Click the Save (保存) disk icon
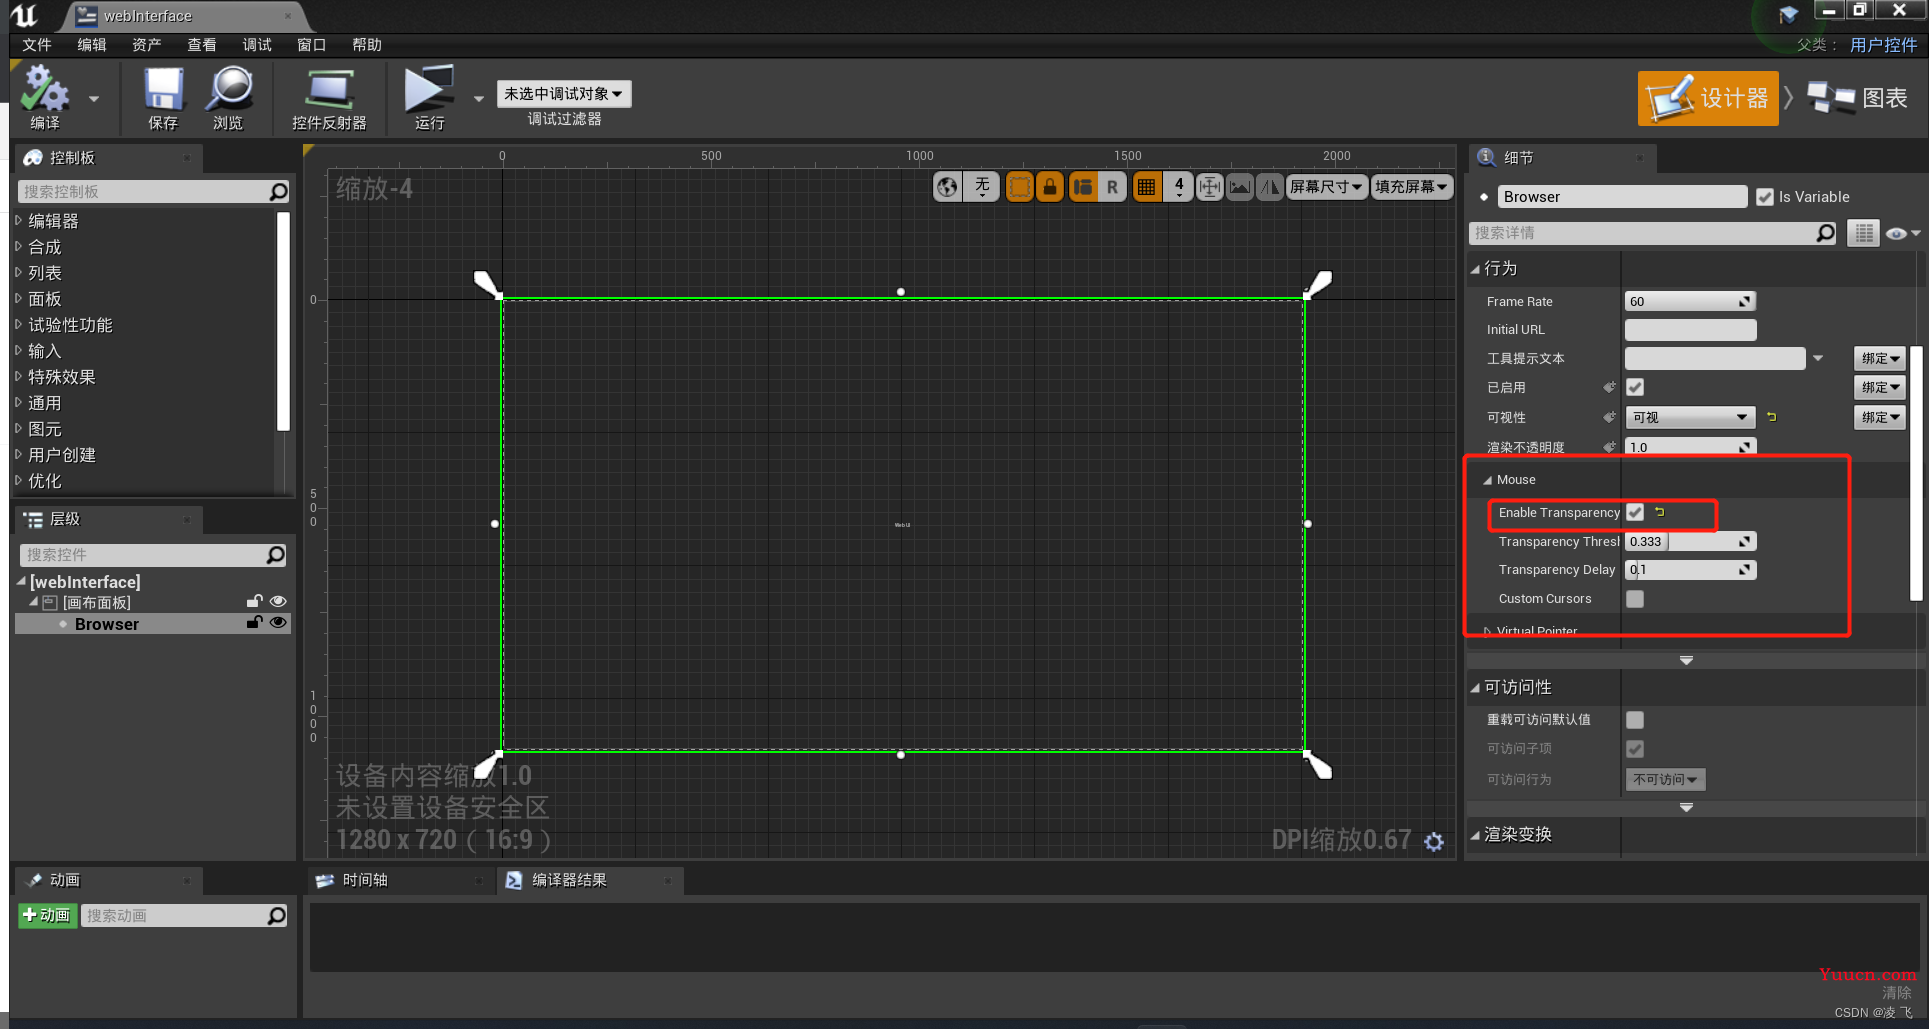Screen dimensions: 1929x1029 tap(163, 90)
